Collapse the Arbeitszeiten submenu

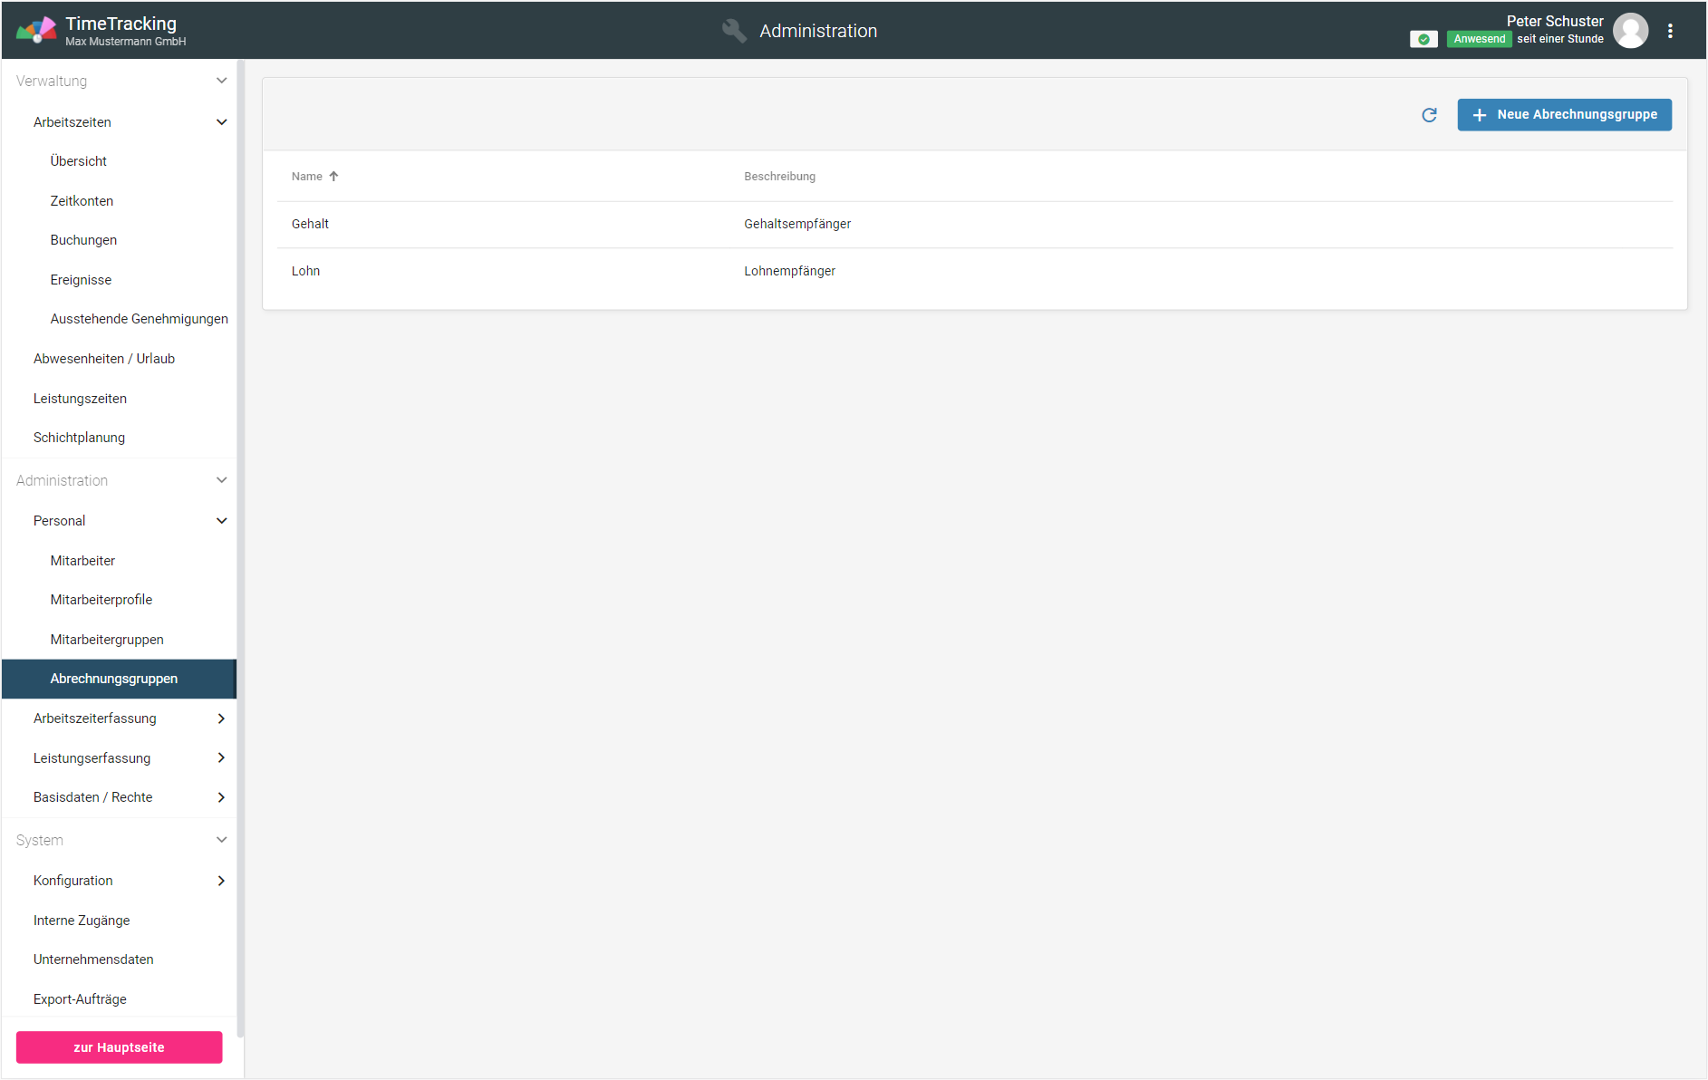(x=221, y=122)
